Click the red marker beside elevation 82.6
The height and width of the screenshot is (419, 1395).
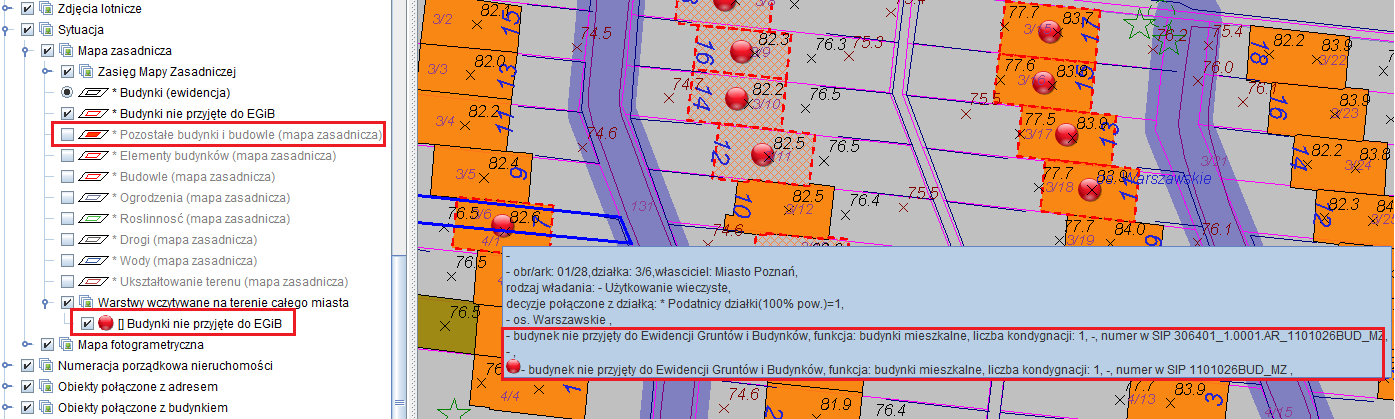coord(503,225)
